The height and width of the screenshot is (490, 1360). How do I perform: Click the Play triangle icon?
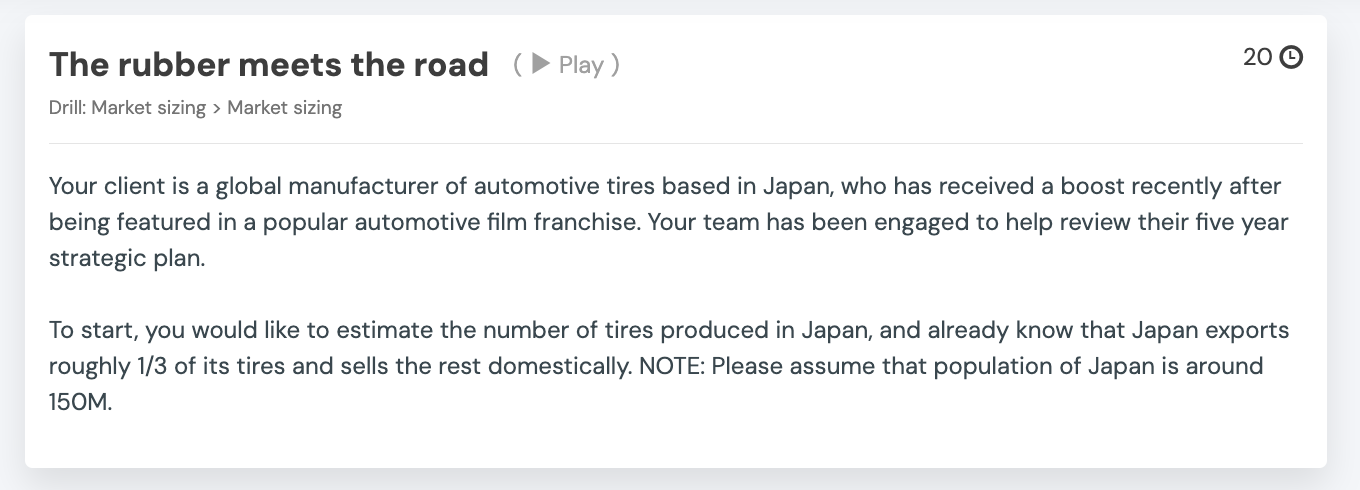pyautogui.click(x=541, y=65)
